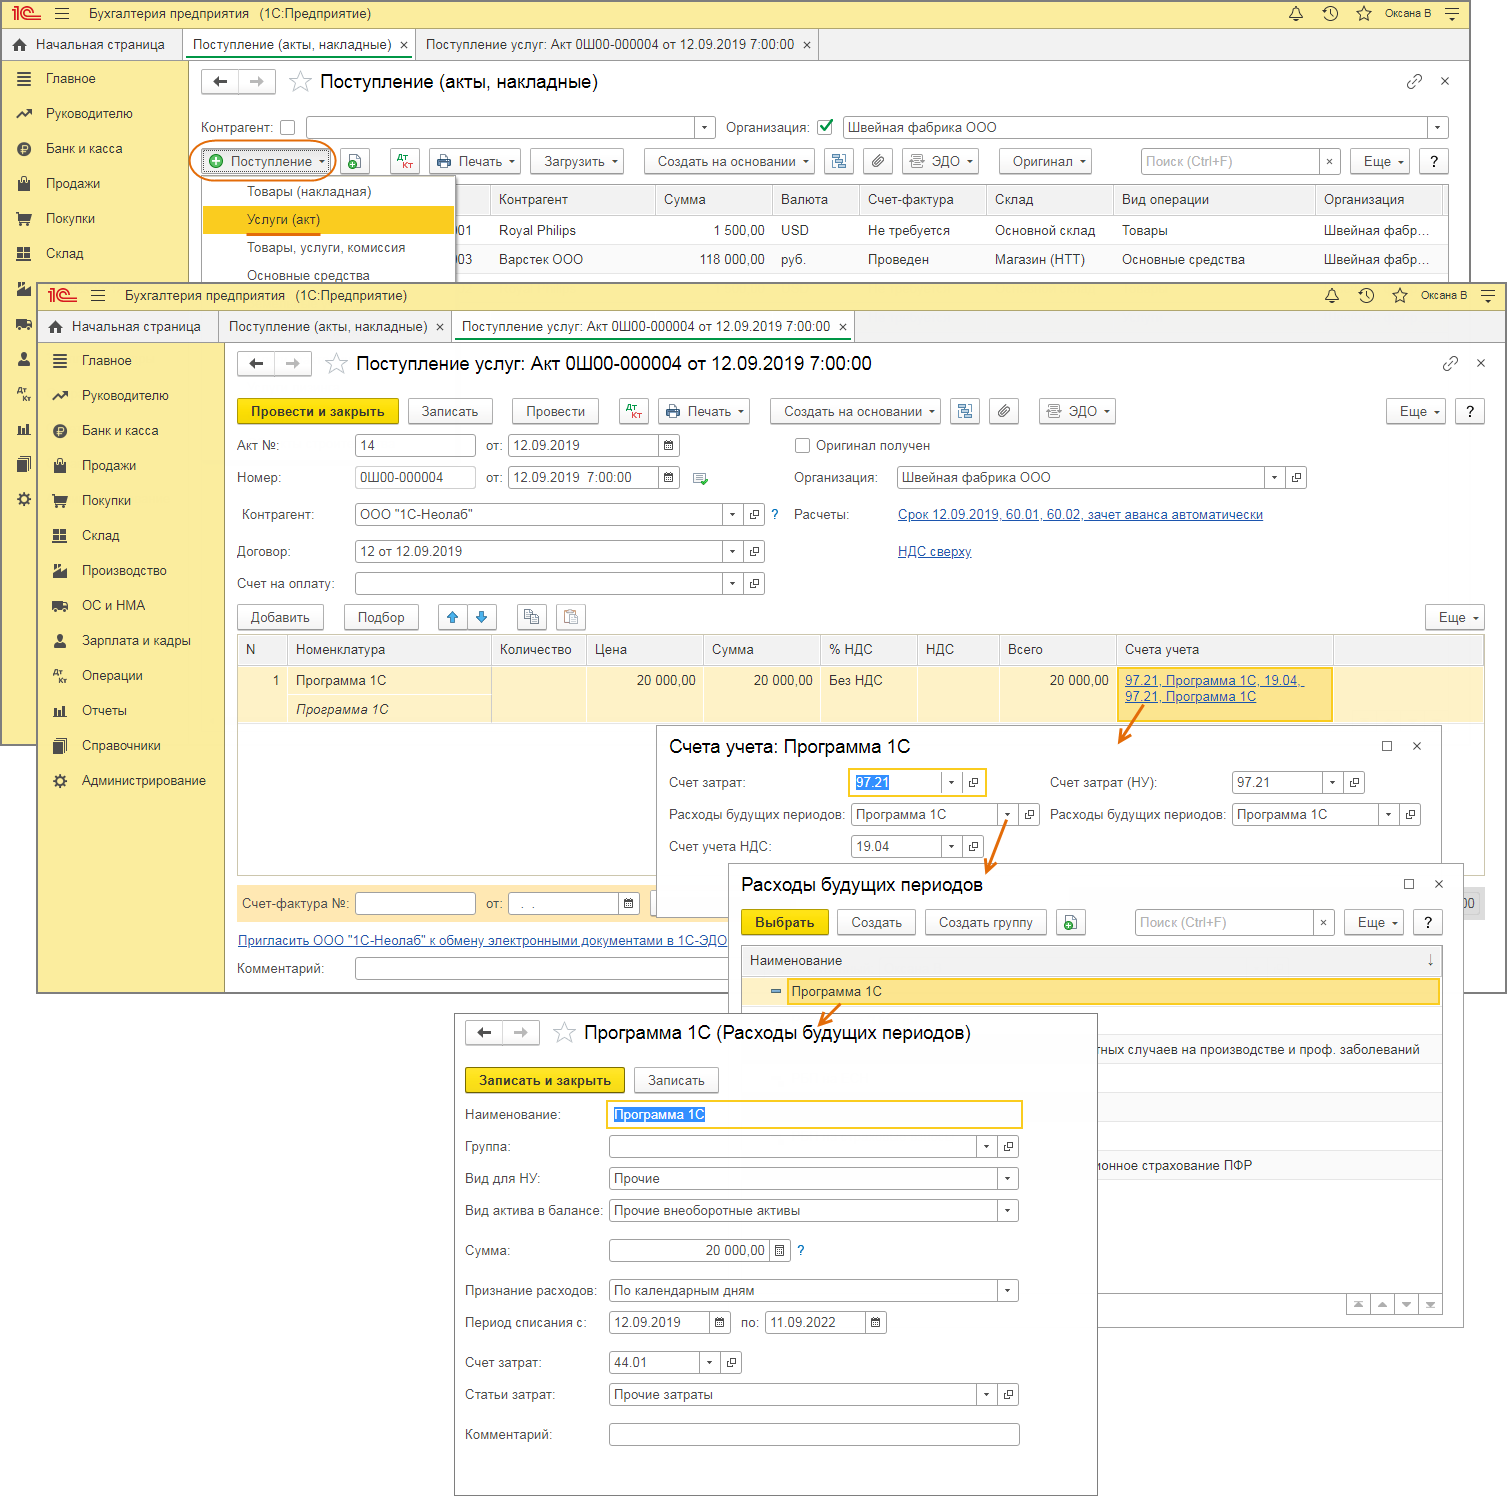Select Товары (накладная) menu entry
Image resolution: width=1508 pixels, height=1498 pixels.
(328, 191)
